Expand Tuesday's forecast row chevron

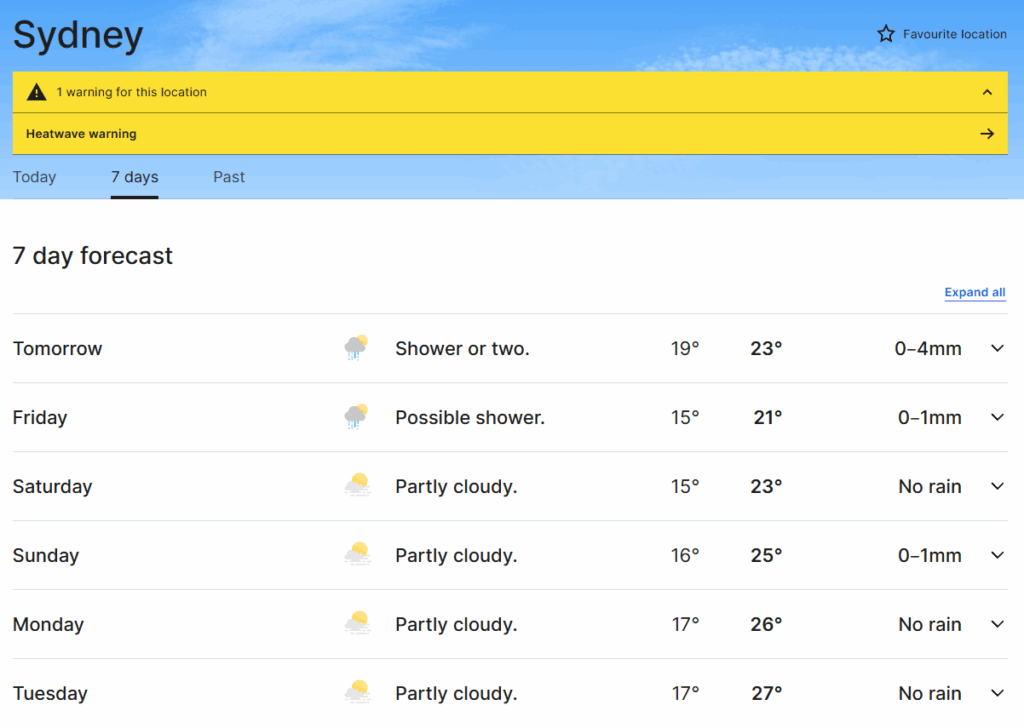click(996, 692)
